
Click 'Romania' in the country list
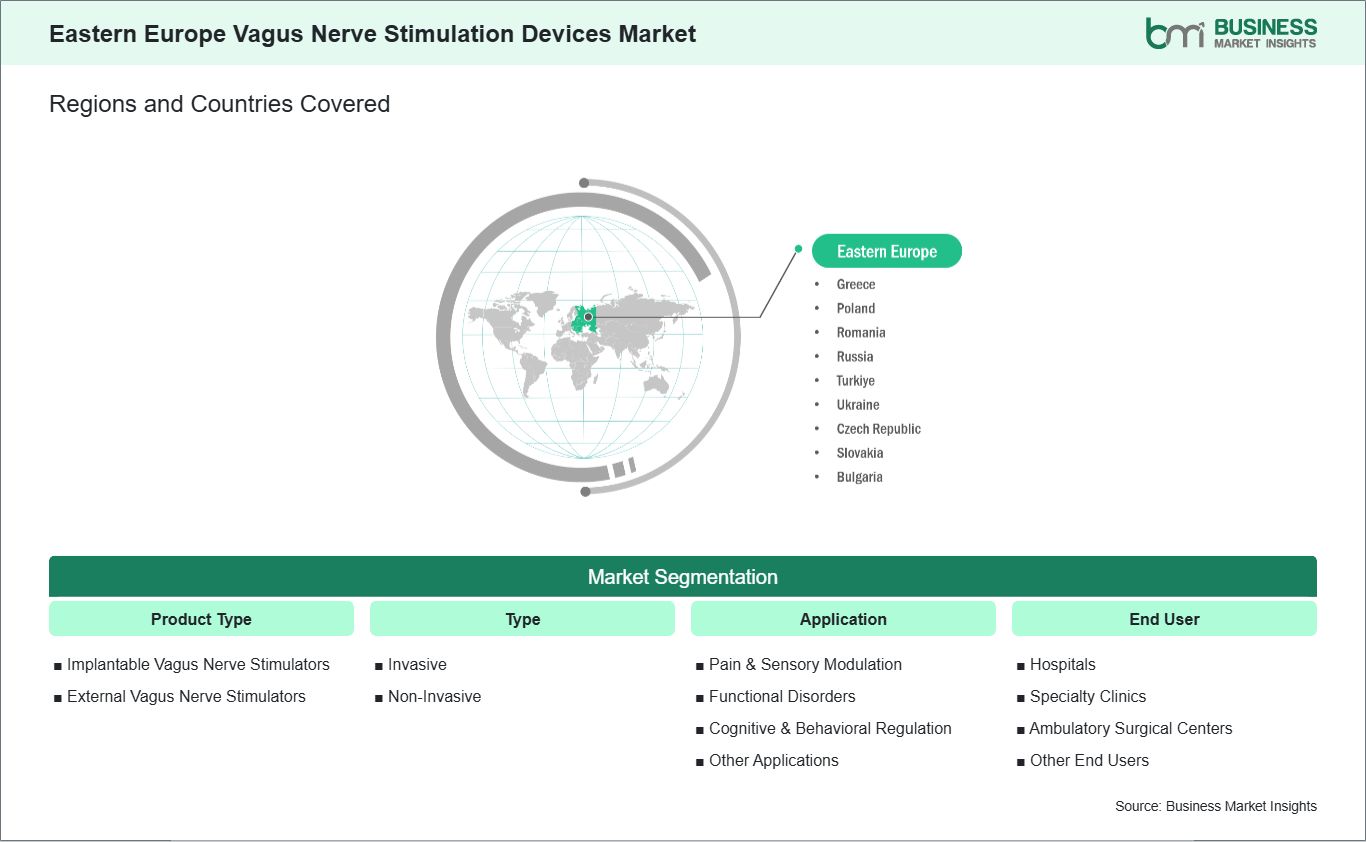pyautogui.click(x=861, y=332)
